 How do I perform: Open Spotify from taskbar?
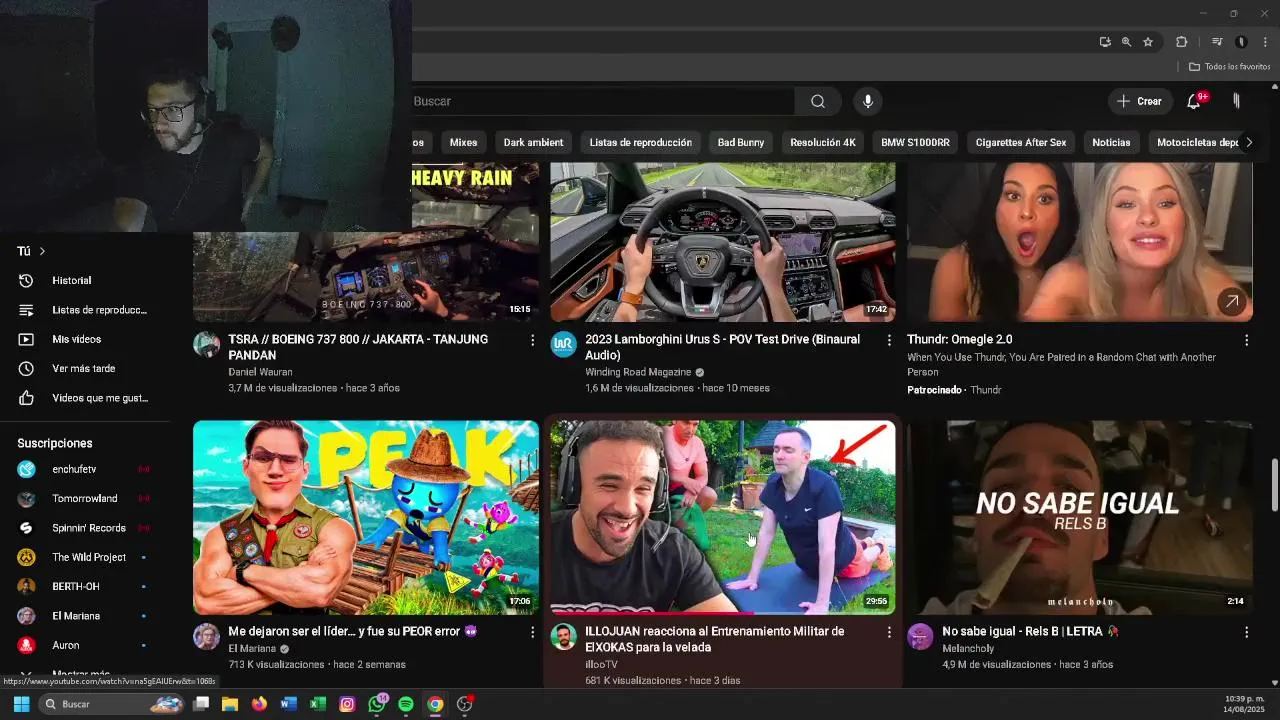click(x=406, y=704)
